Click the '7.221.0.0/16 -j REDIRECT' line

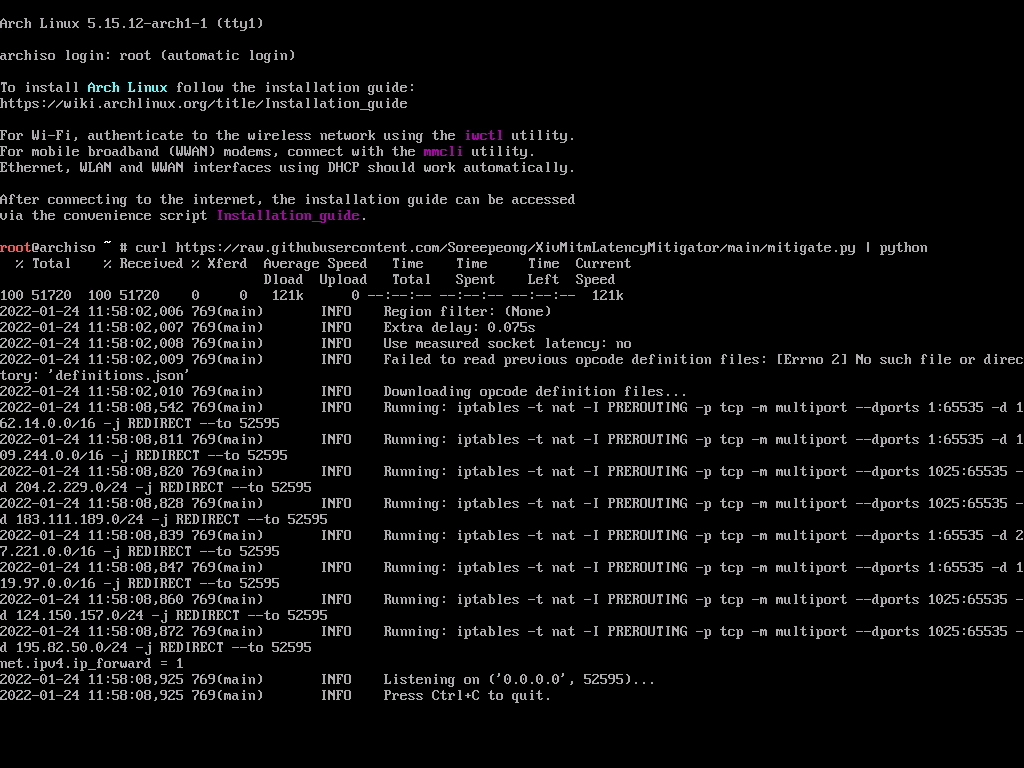coord(140,552)
